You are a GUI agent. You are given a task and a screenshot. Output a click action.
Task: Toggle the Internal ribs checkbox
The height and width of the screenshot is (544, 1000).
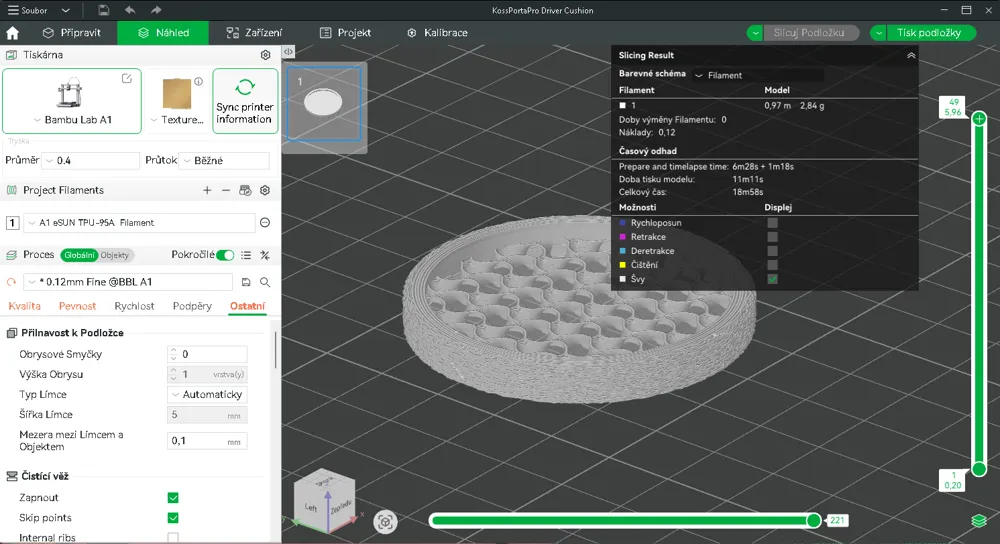[173, 538]
